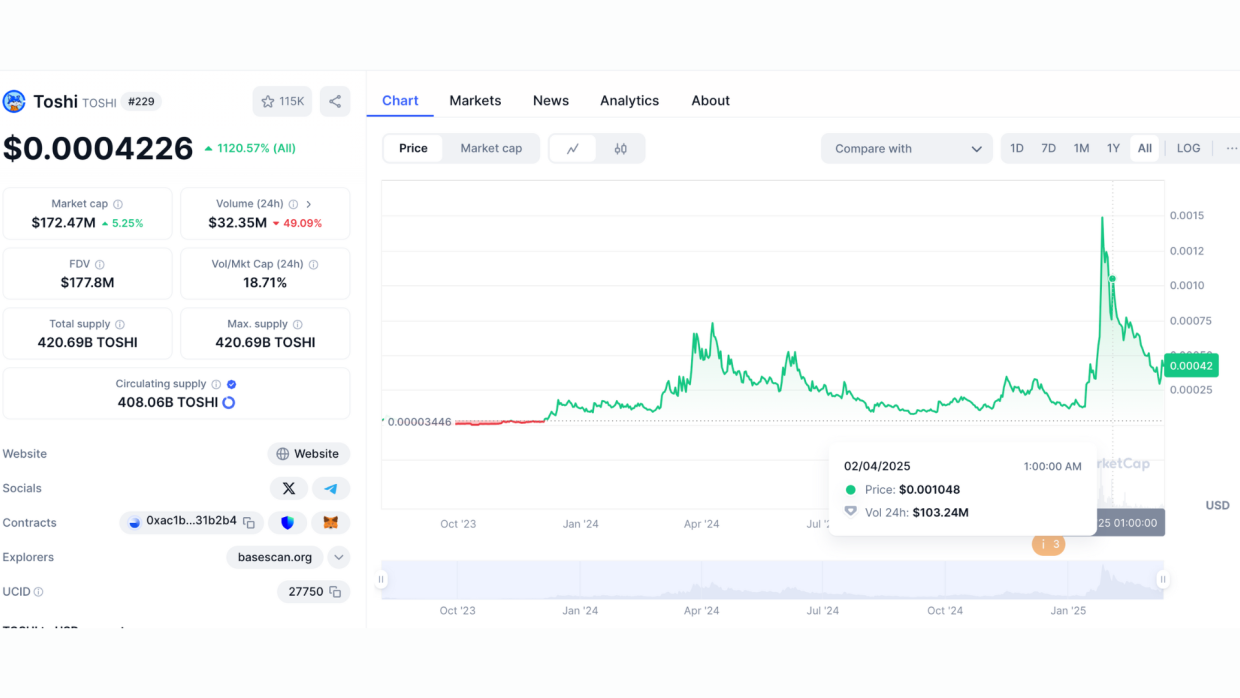Select line chart type icon
Screen dimensions: 1240x698
click(573, 148)
